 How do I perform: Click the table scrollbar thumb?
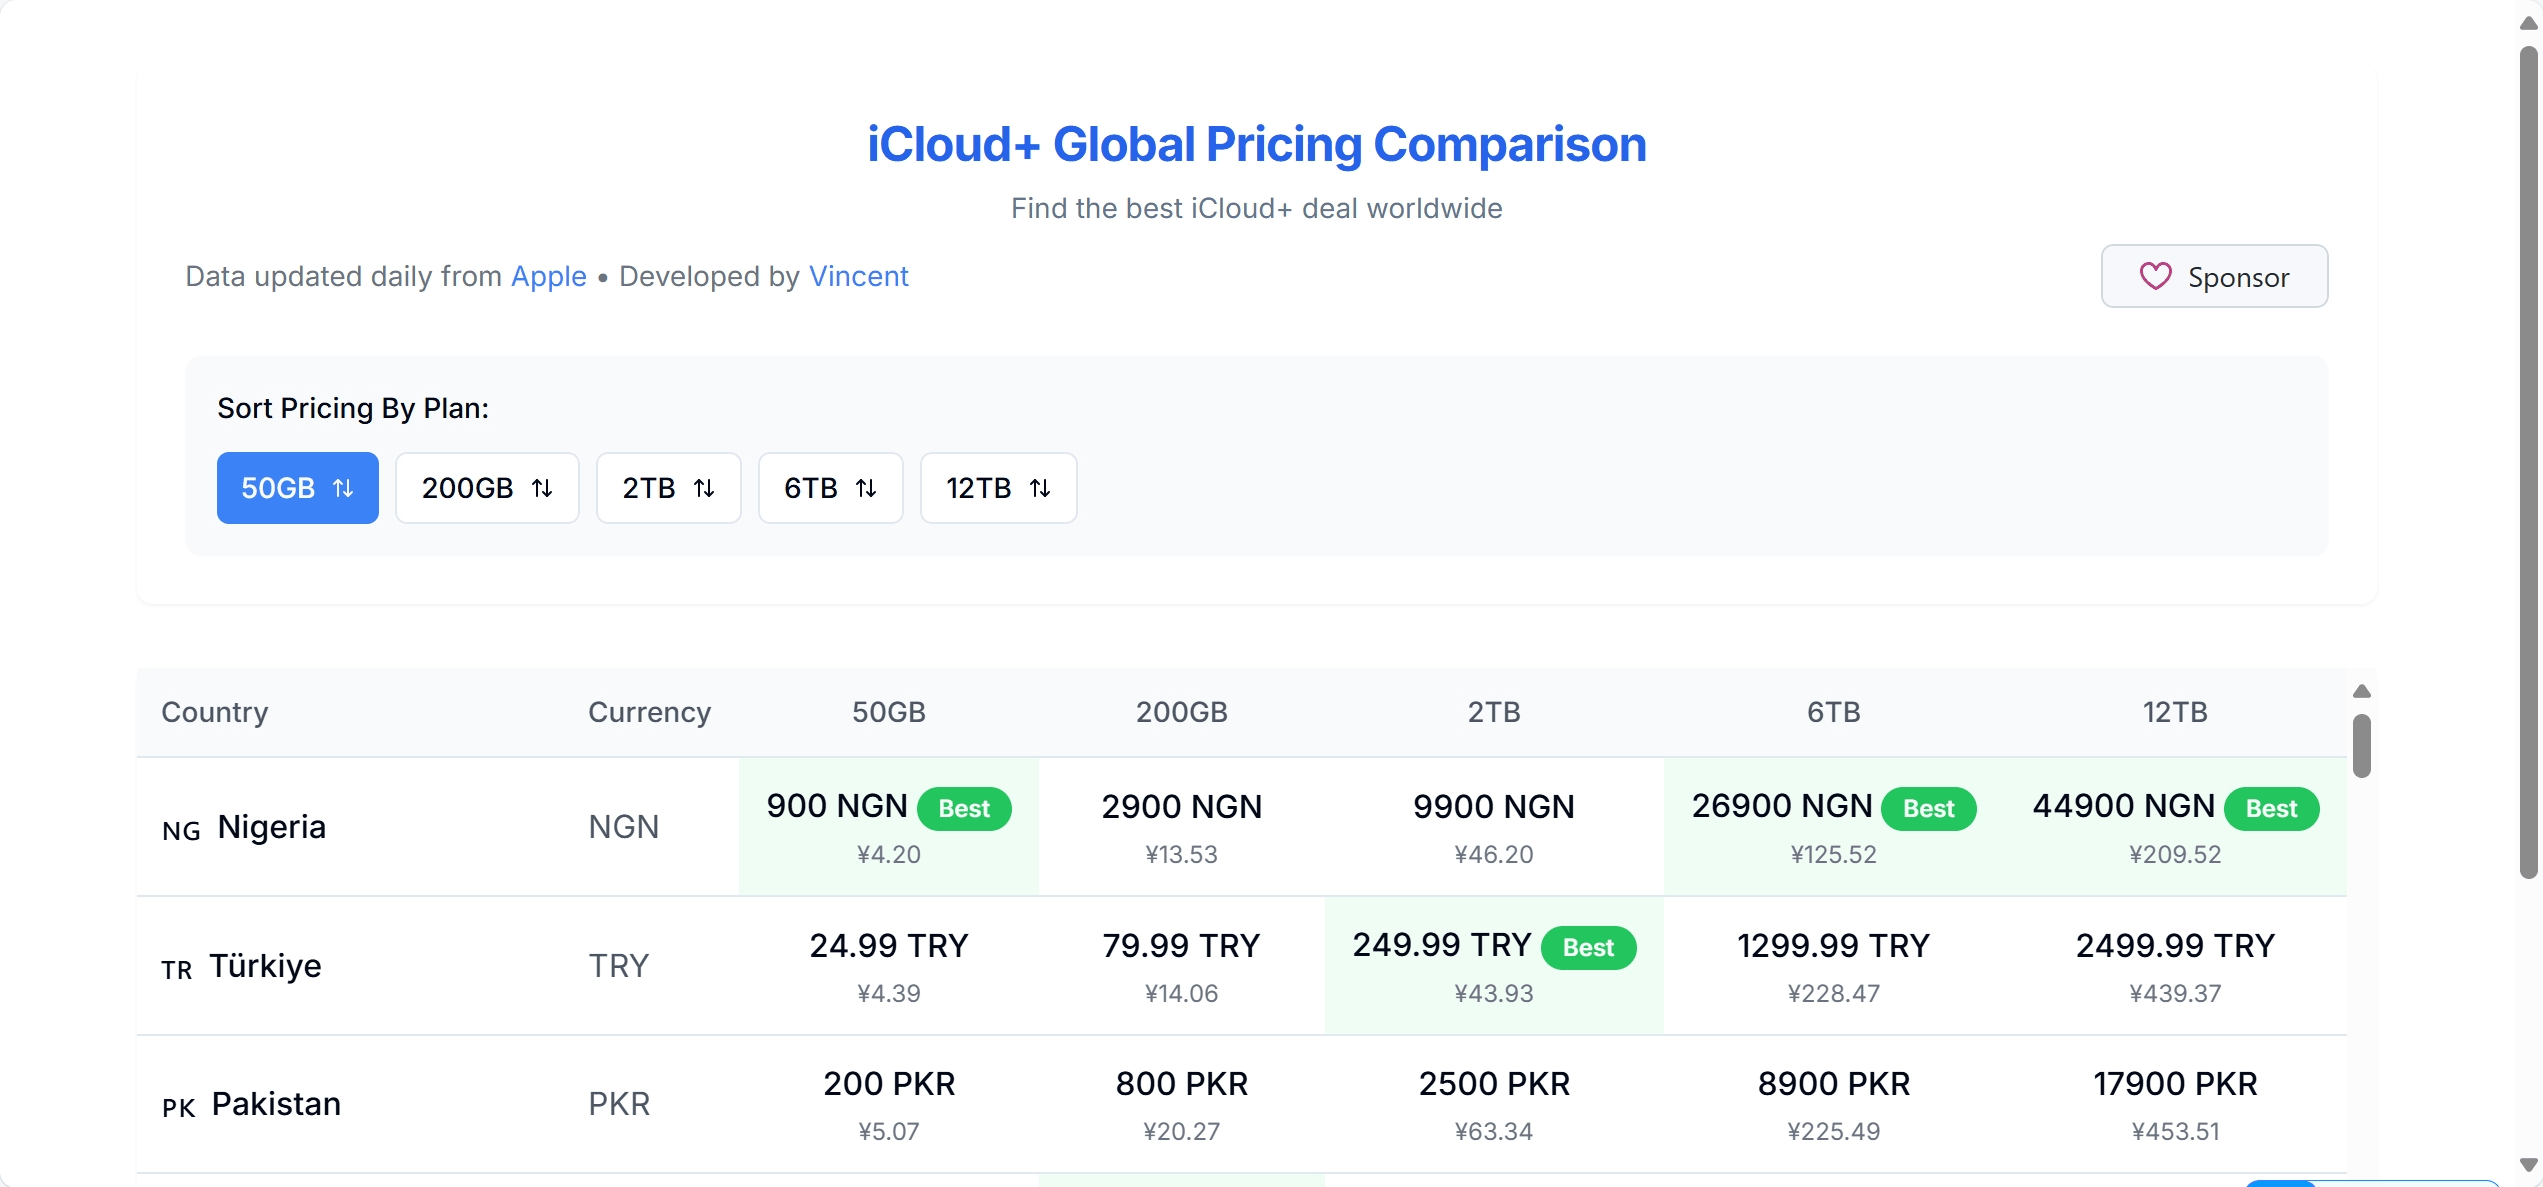[x=2361, y=745]
